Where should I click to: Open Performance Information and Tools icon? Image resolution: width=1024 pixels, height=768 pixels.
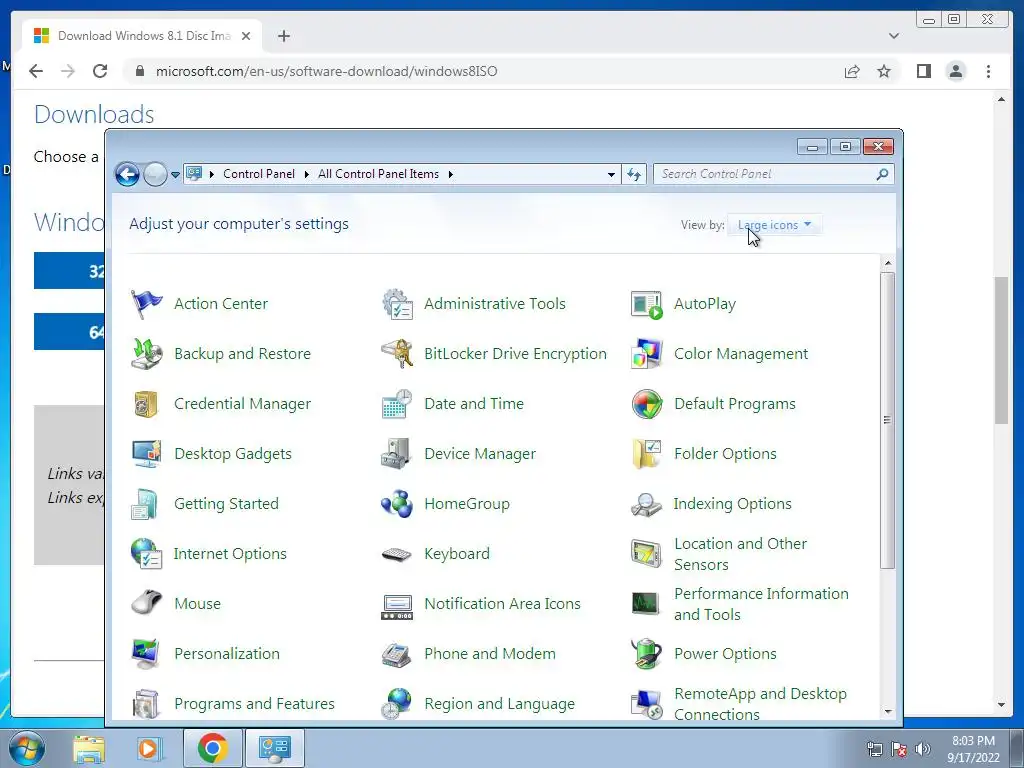(647, 603)
